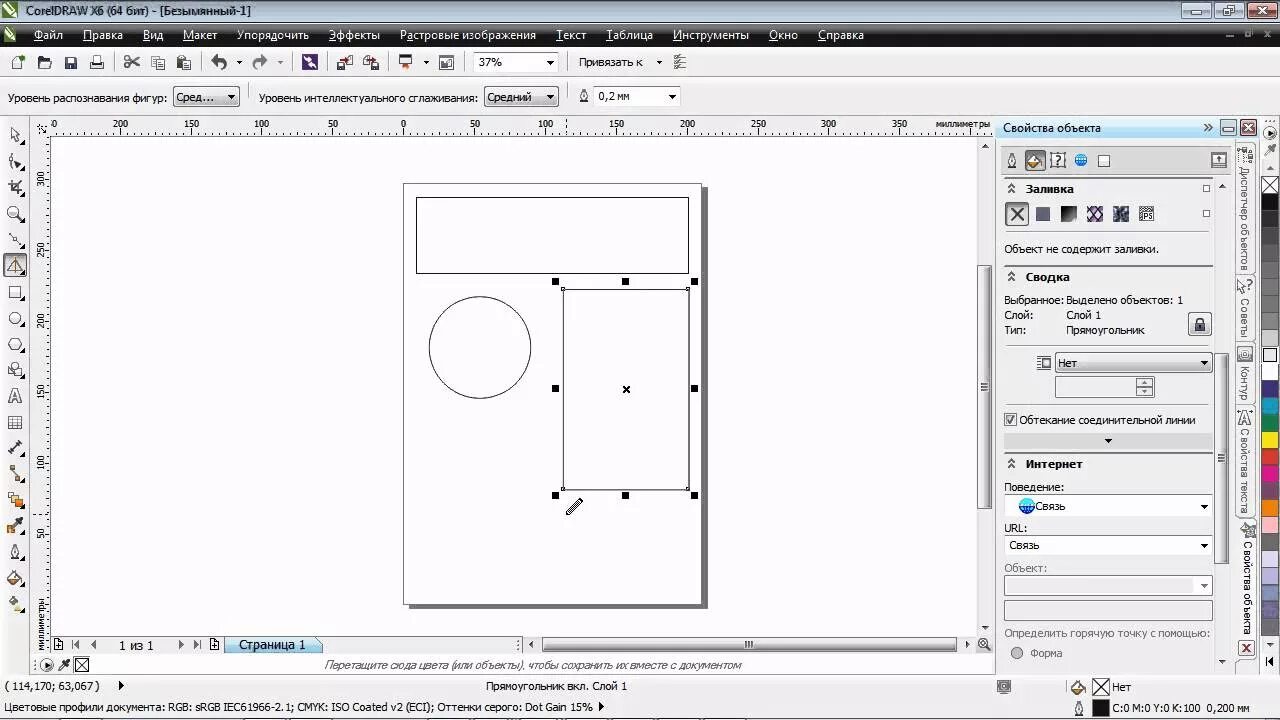
Task: Switch to Страница 1 page tab
Action: [272, 645]
